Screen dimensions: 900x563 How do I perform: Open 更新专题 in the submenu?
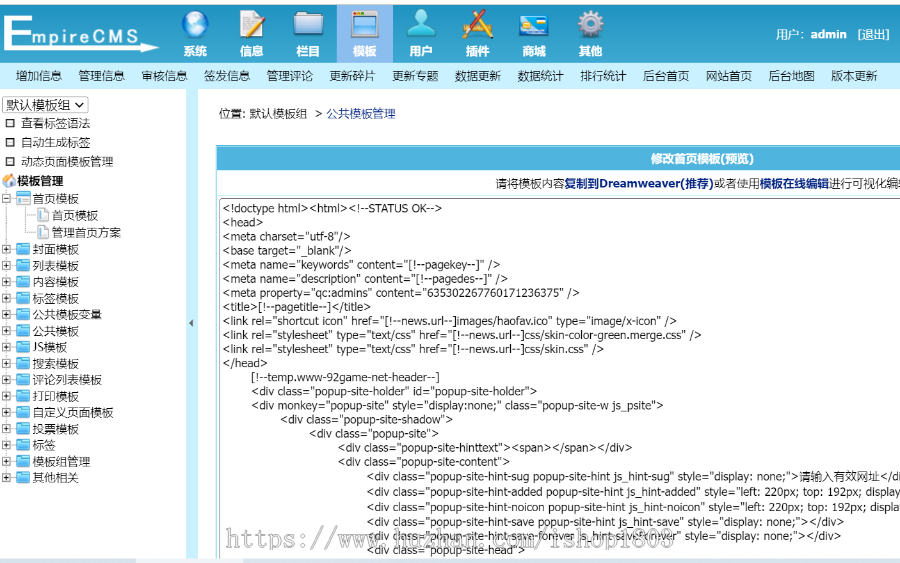coord(415,76)
